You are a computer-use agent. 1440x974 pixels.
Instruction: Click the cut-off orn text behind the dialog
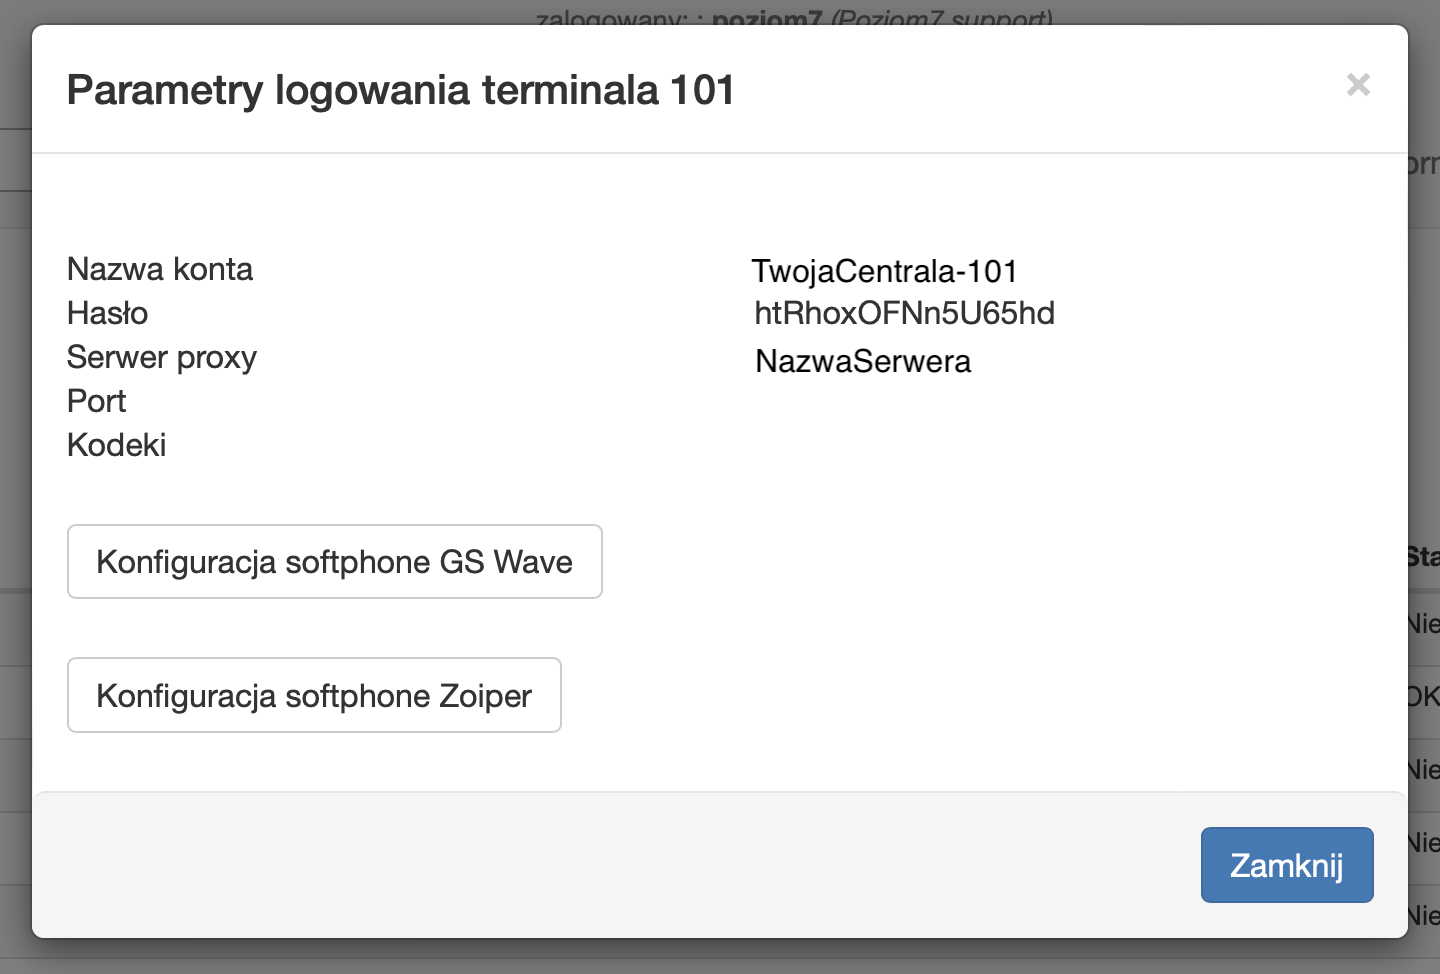coord(1424,164)
